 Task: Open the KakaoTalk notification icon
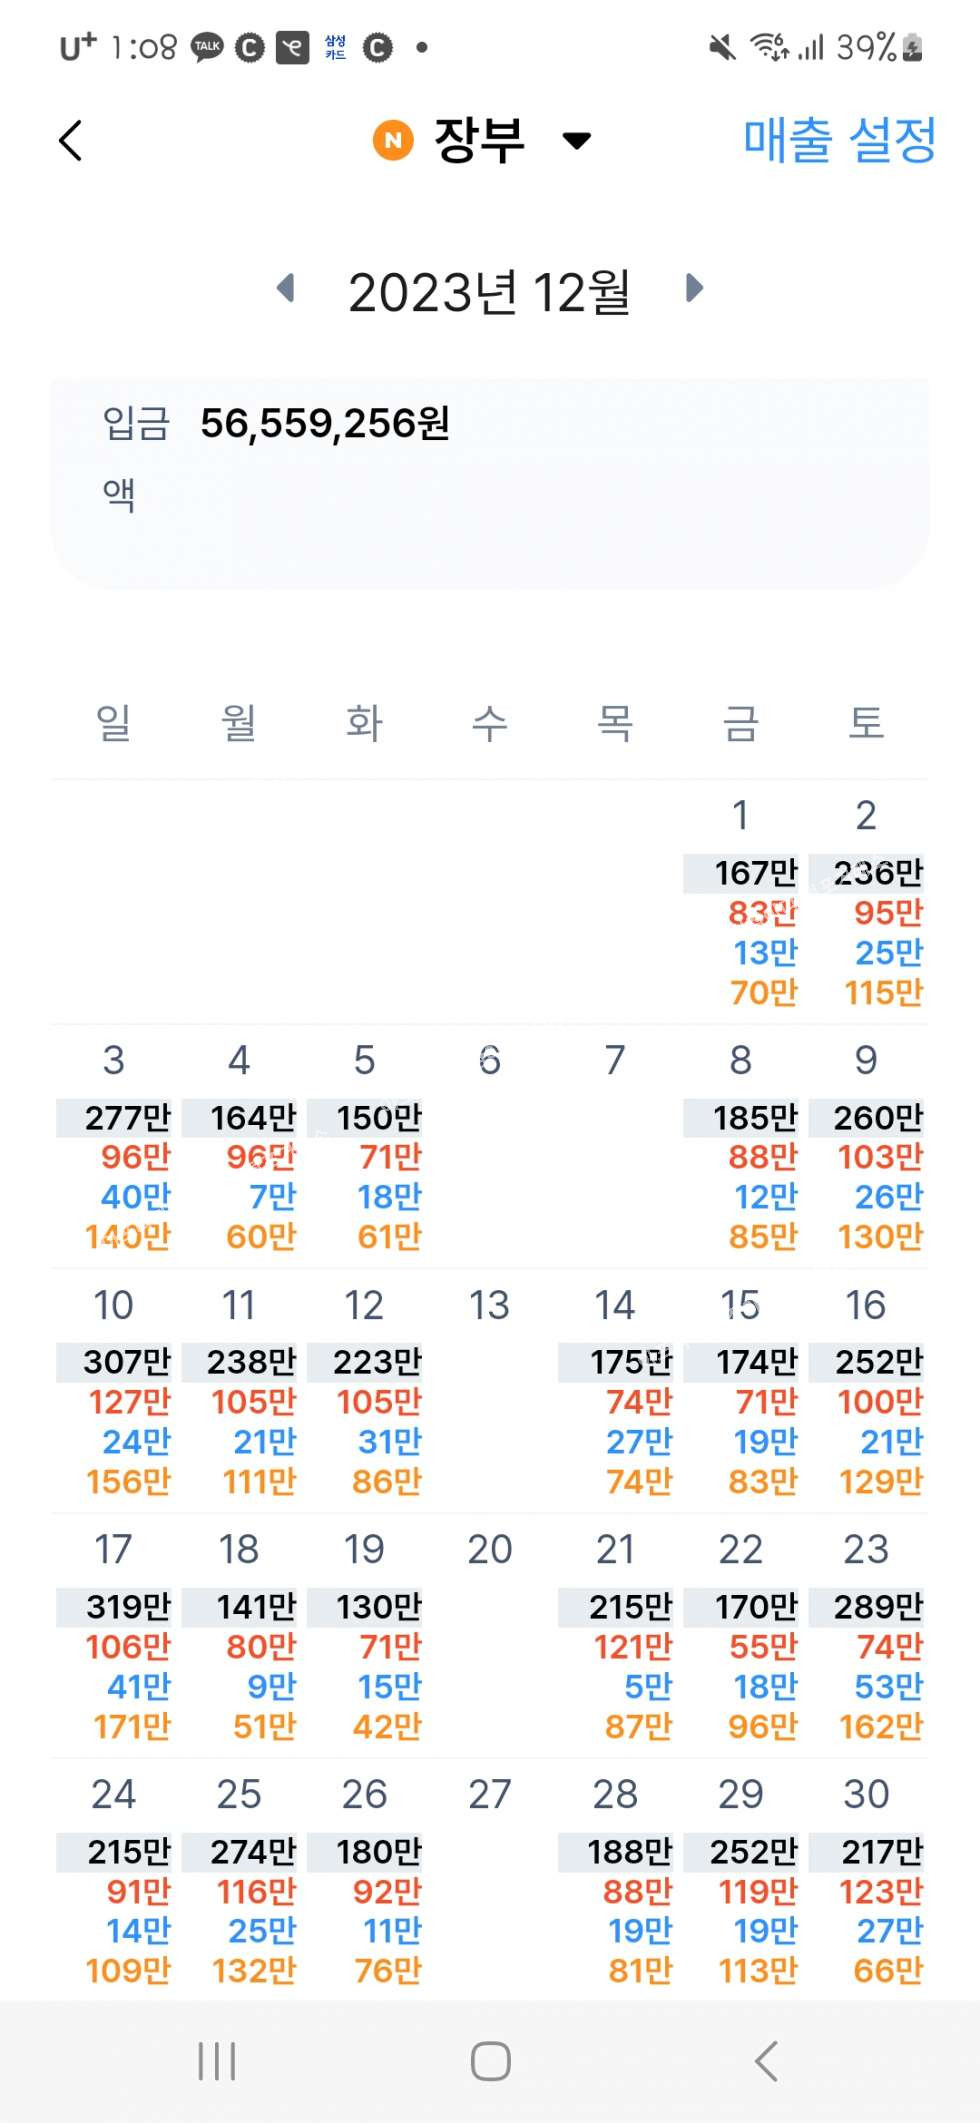207,47
